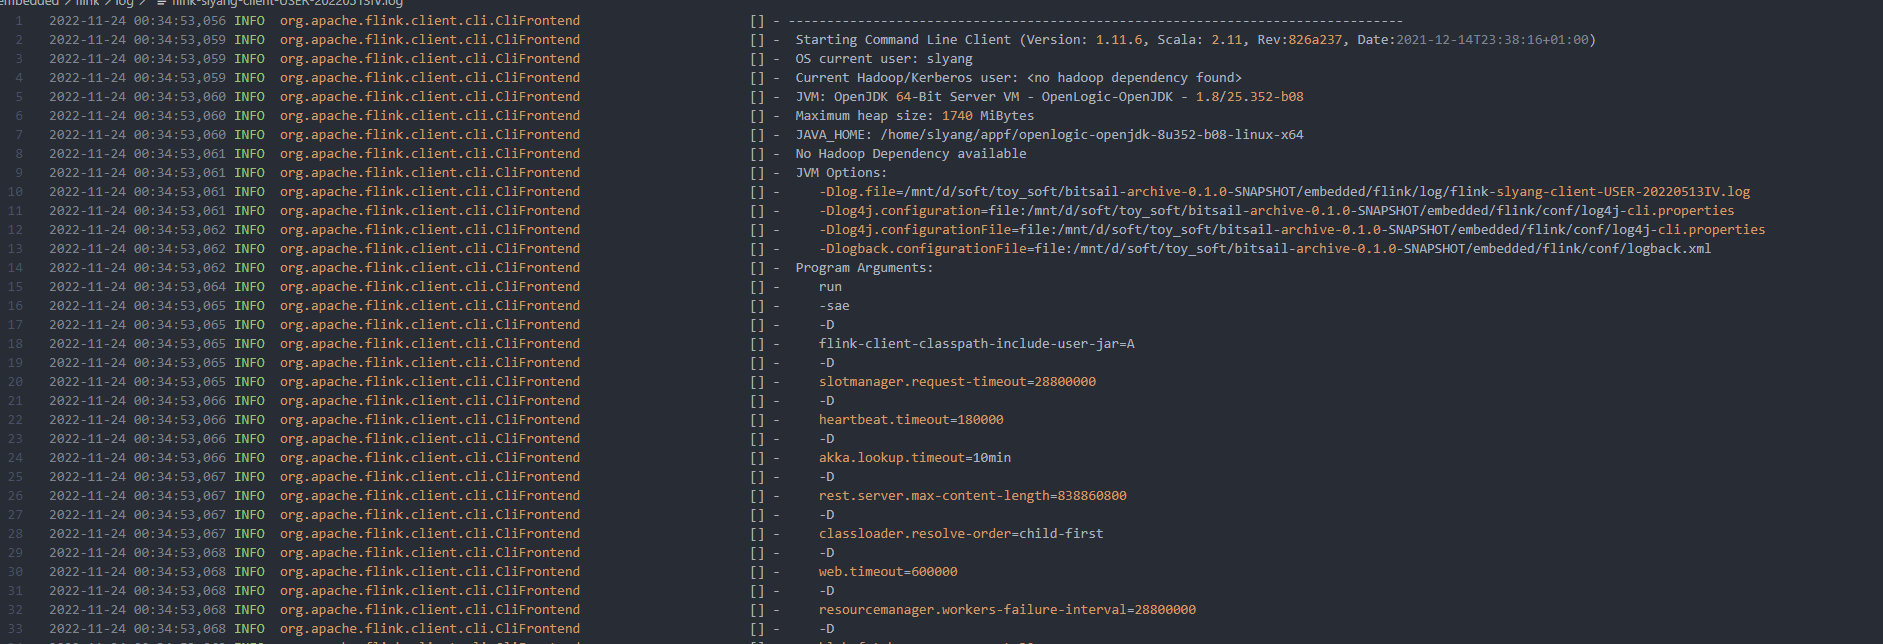Click 'rest.server.max-content-length=838860800' argument

click(x=972, y=496)
